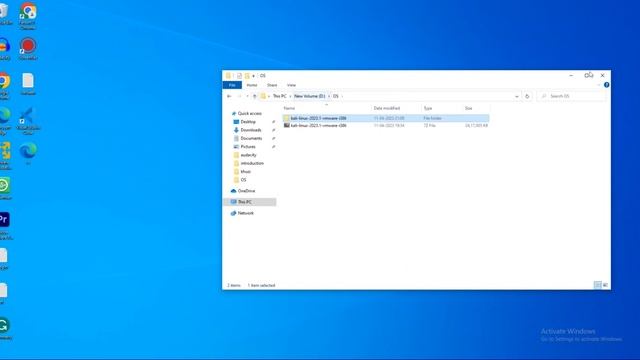Open Desktop in the navigation pane

pos(248,122)
